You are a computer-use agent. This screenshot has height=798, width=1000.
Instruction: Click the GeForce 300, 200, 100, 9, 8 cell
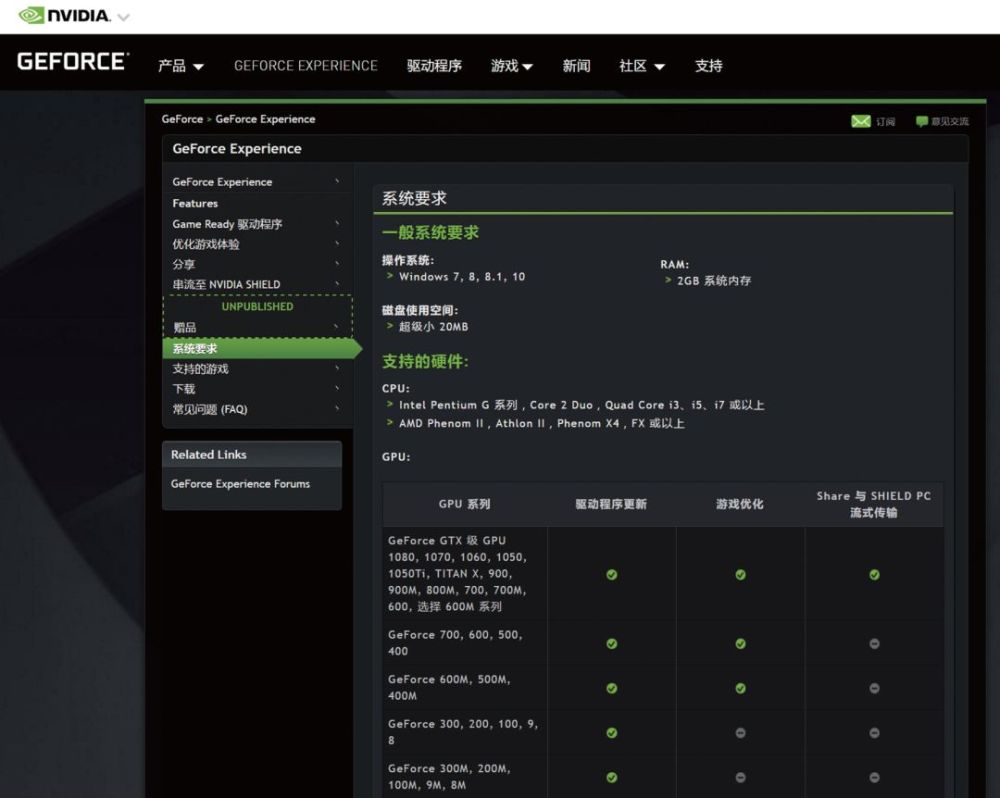463,732
